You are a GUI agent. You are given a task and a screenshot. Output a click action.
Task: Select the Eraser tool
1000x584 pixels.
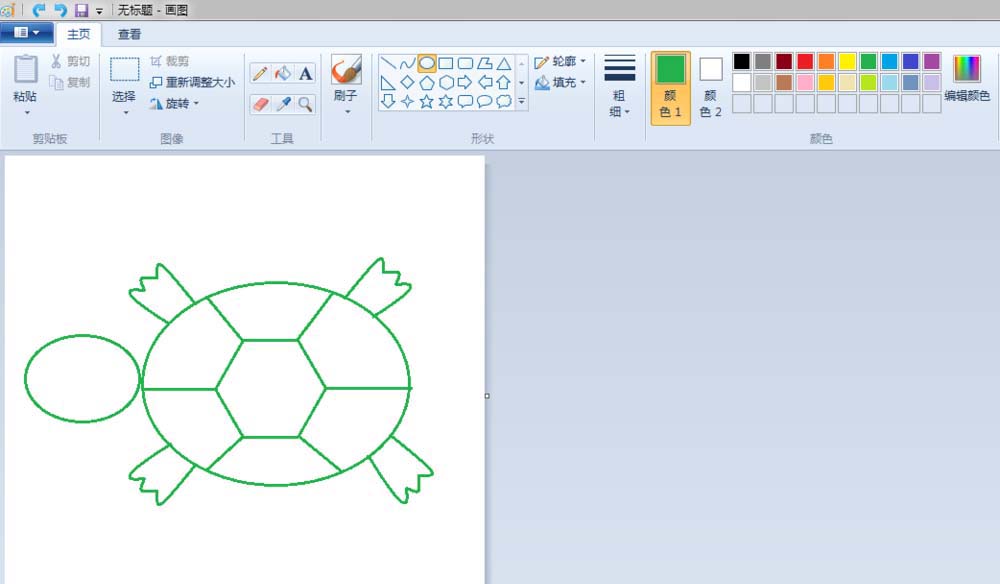click(260, 104)
